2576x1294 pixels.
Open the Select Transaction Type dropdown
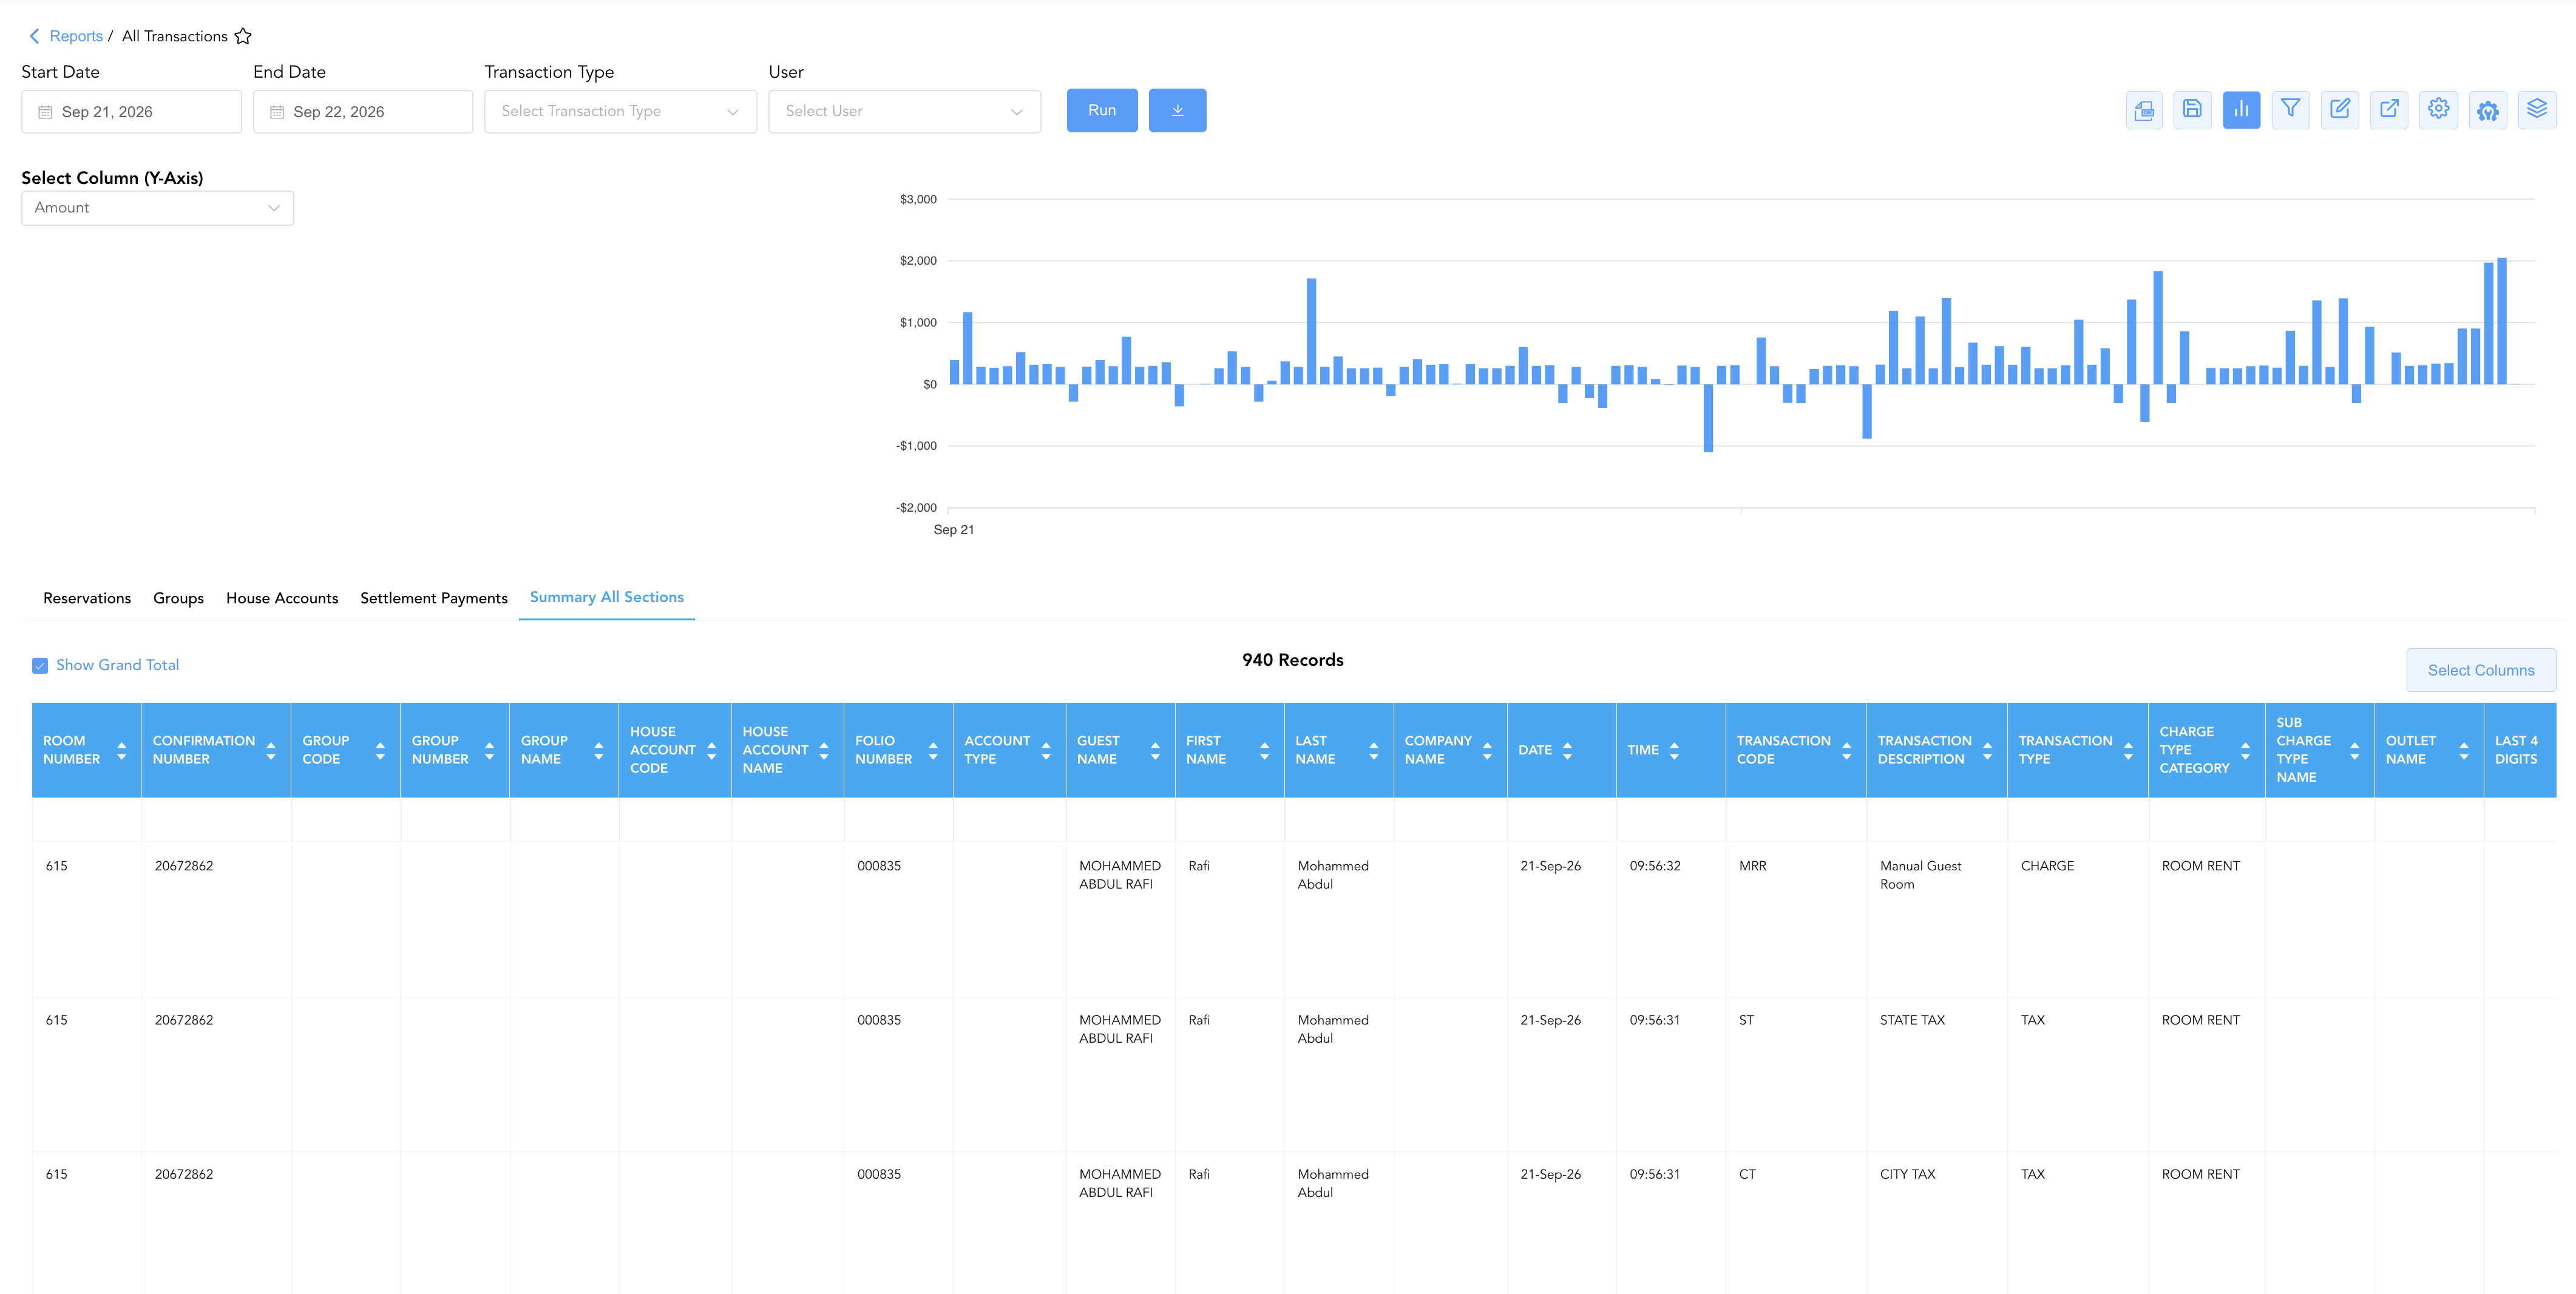620,111
